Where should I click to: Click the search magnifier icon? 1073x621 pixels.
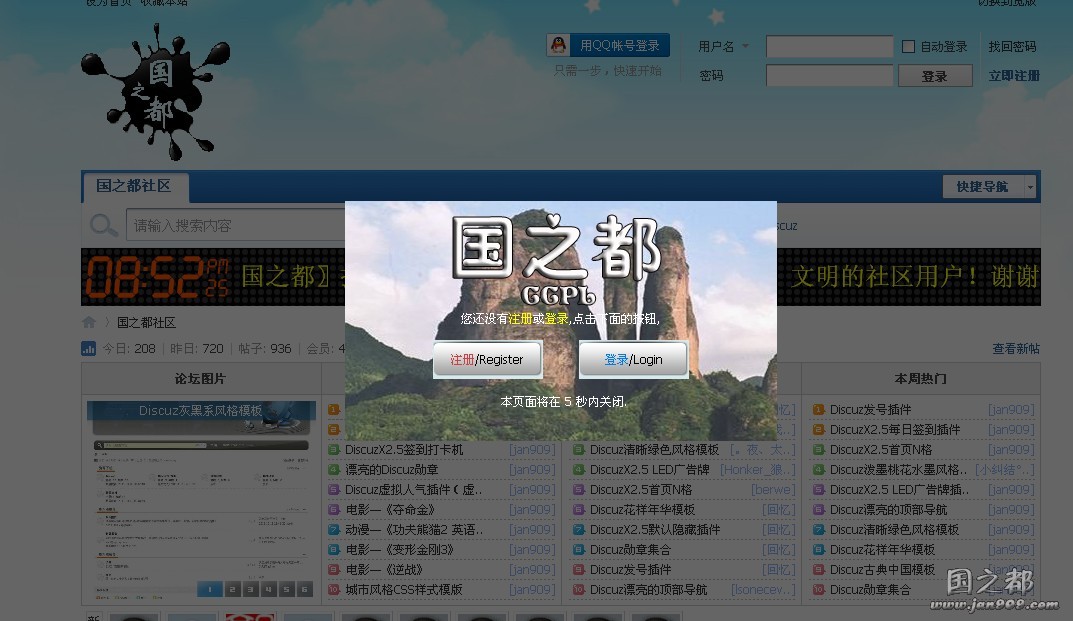tap(103, 225)
